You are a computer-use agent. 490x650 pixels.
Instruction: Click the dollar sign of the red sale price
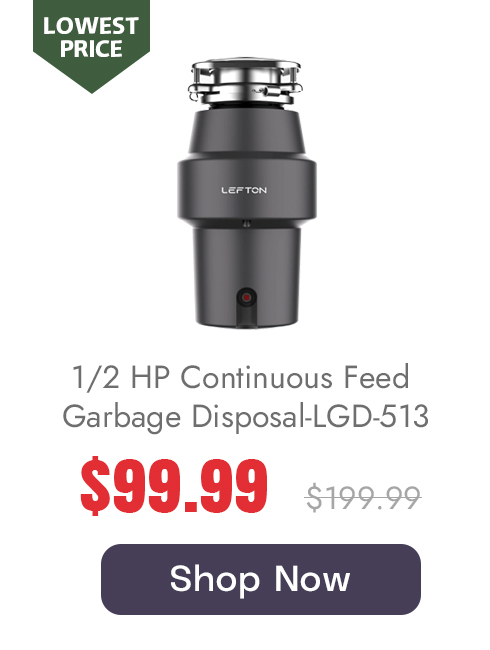coord(96,486)
